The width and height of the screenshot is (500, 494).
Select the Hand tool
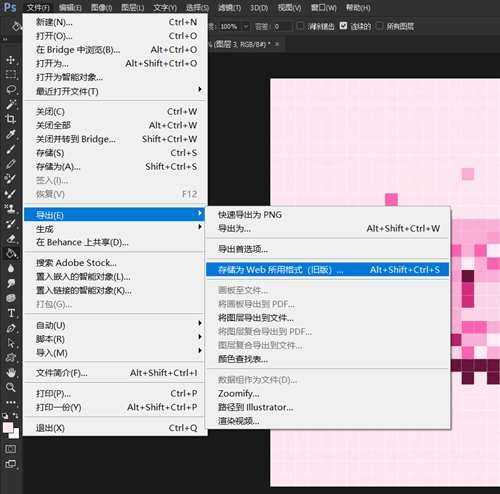point(11,372)
